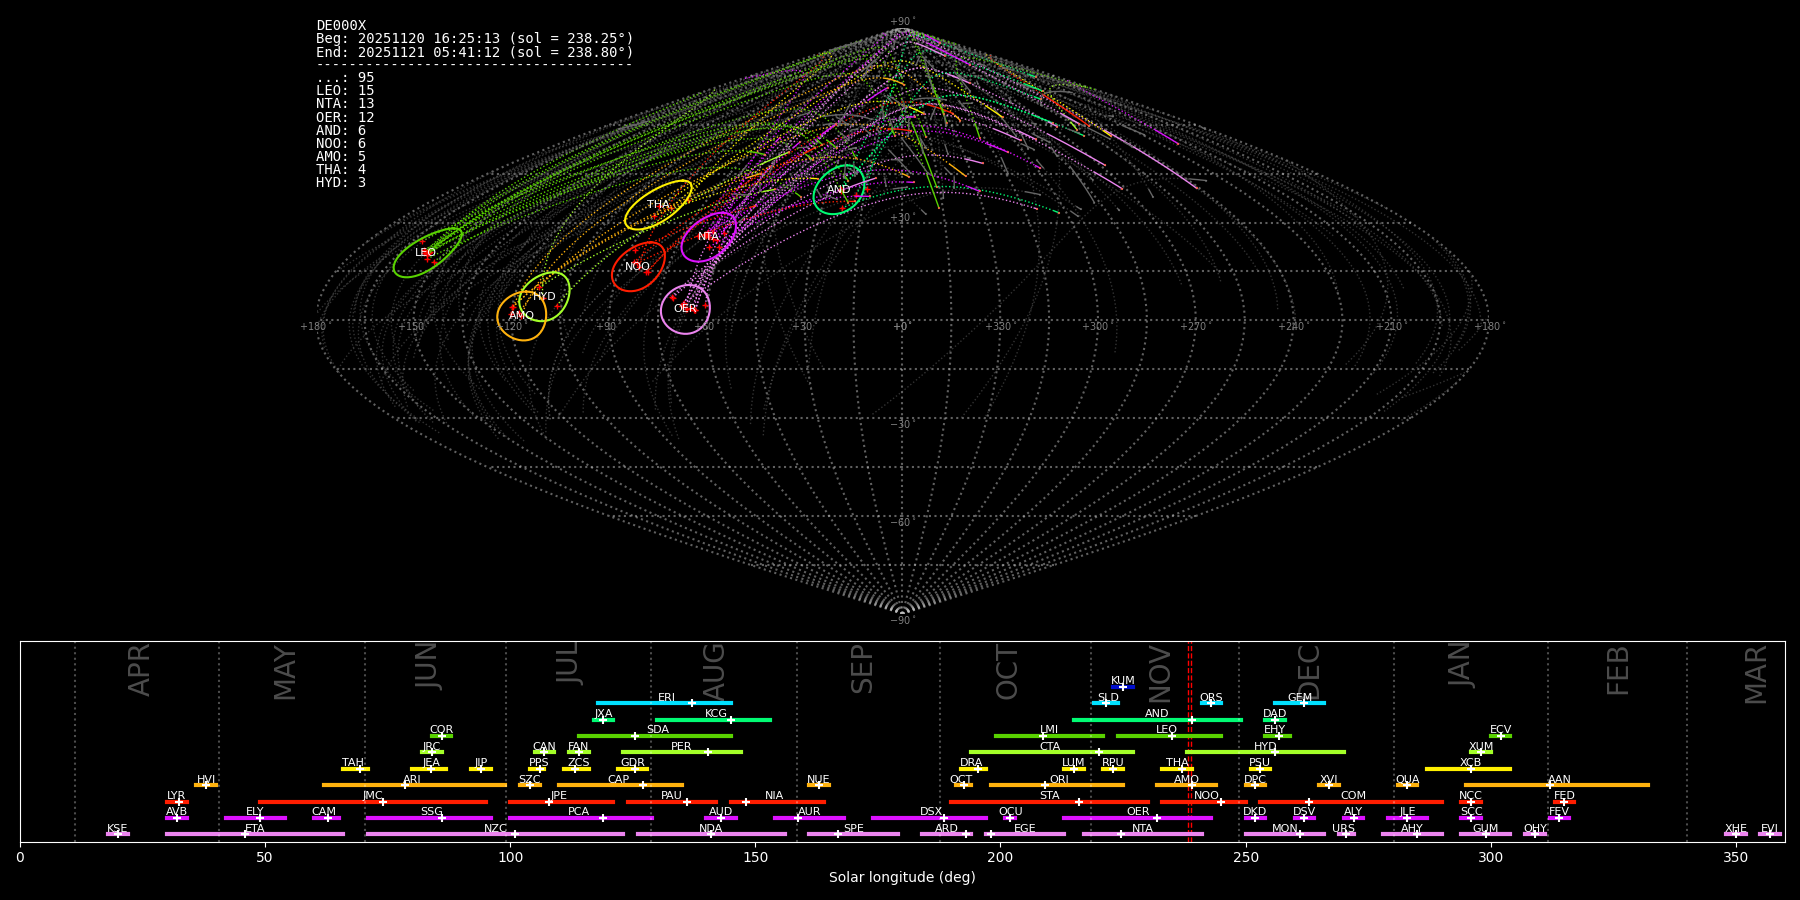The width and height of the screenshot is (1800, 900).
Task: Select the PER shower bar in timeline
Action: tap(681, 752)
